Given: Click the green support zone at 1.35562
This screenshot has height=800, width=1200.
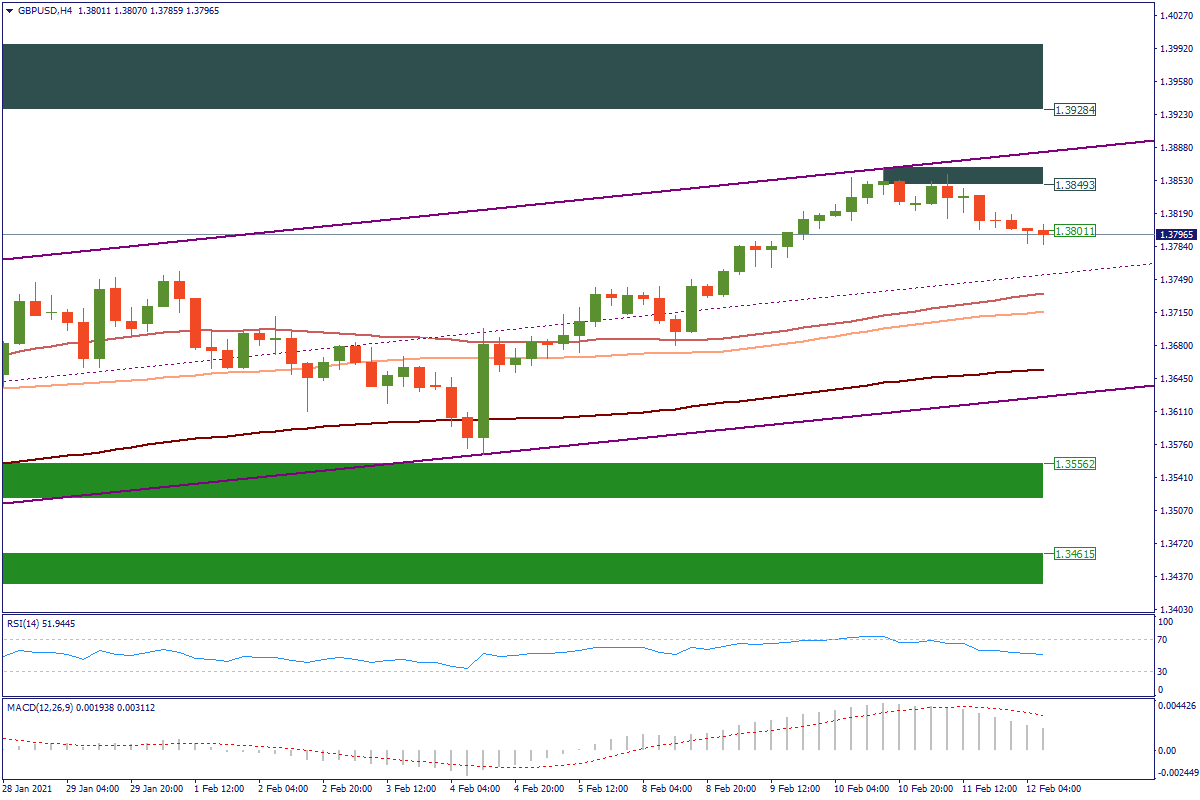Looking at the screenshot, I should click(522, 480).
